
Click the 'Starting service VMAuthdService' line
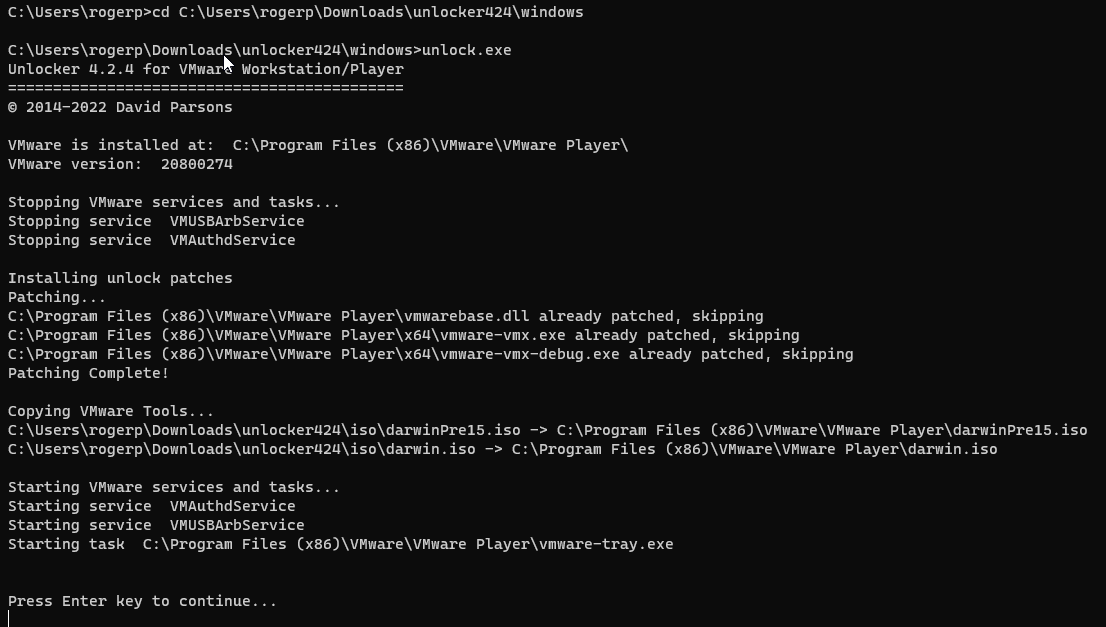152,506
